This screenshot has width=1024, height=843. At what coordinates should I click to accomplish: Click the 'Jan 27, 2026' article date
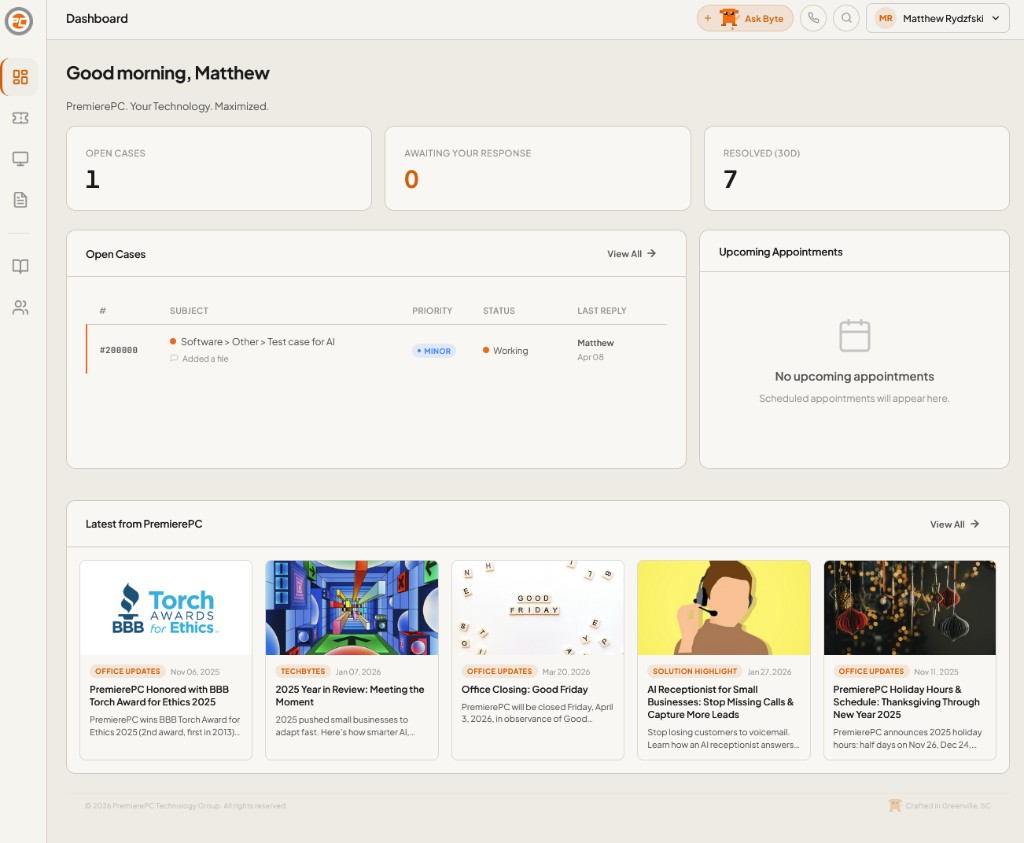(x=769, y=671)
